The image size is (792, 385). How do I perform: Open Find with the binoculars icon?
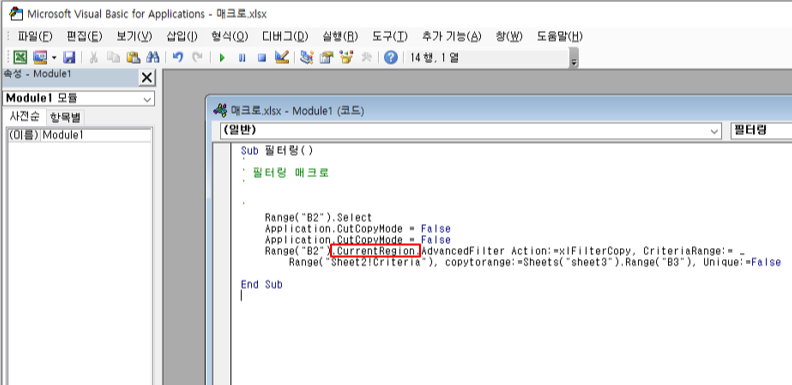[x=153, y=58]
